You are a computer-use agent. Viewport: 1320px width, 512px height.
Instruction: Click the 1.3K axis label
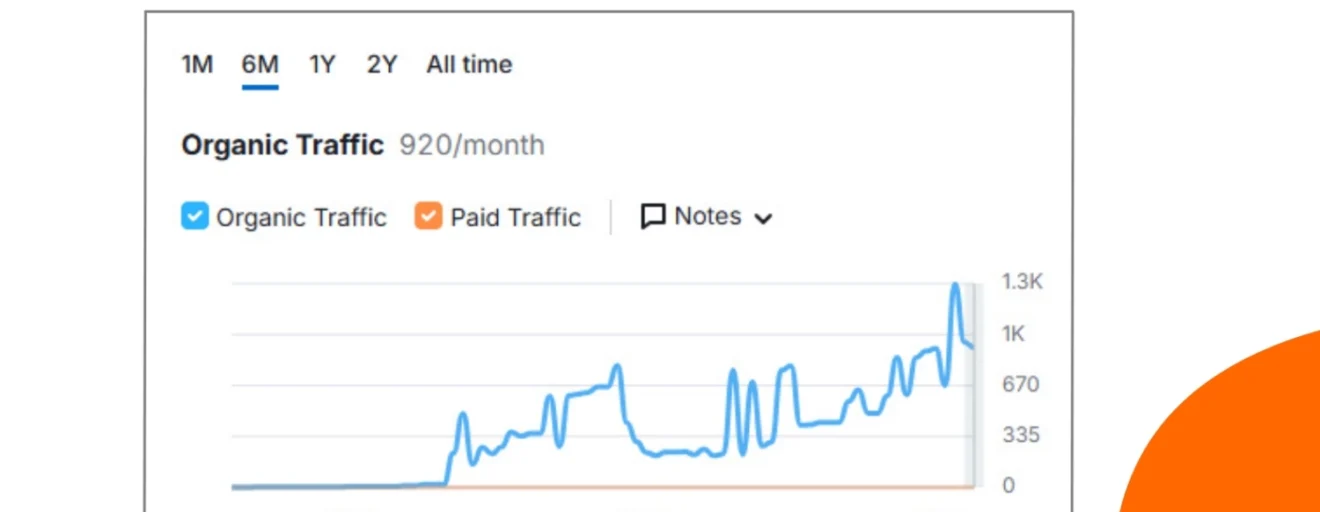1022,283
